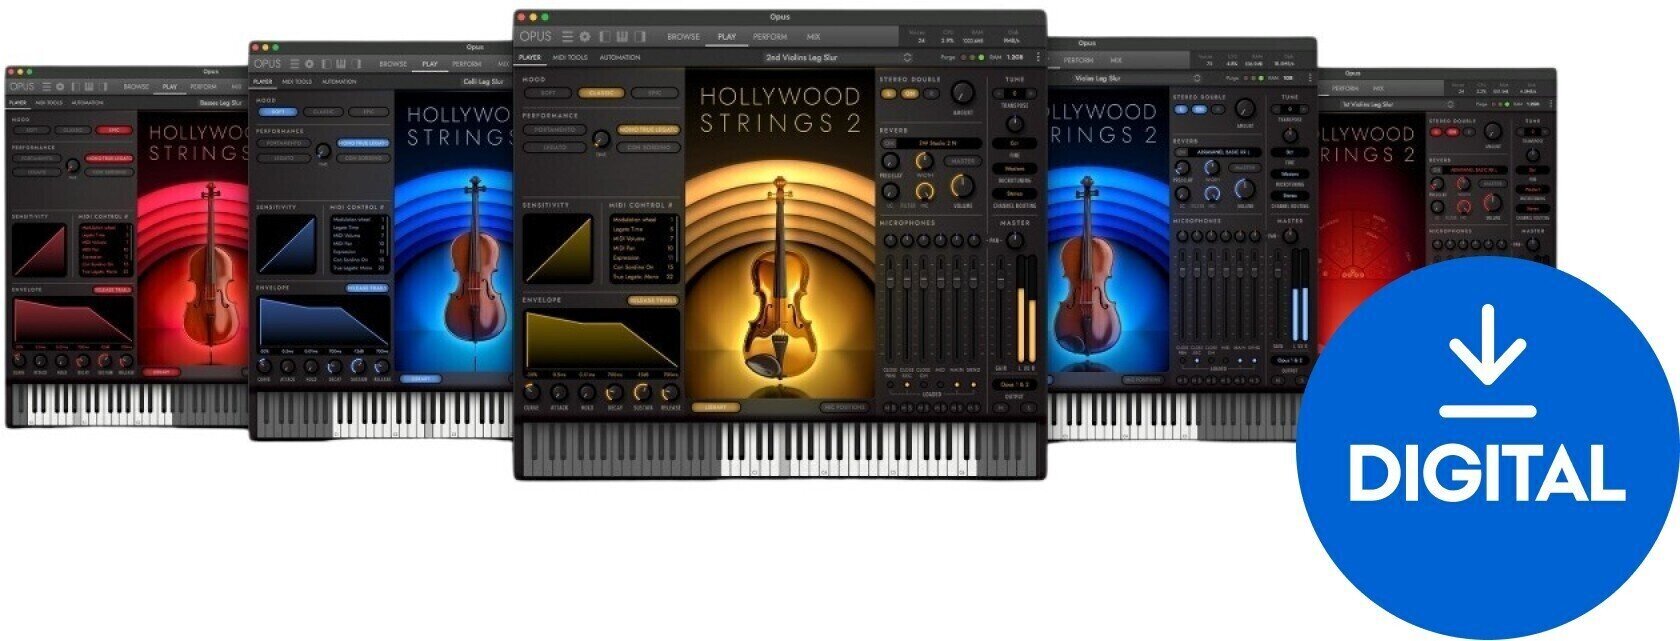Toggle keyboard panel icon in Celli Leg Slur window
Viewport: 1680px width, 641px height.
pos(340,63)
